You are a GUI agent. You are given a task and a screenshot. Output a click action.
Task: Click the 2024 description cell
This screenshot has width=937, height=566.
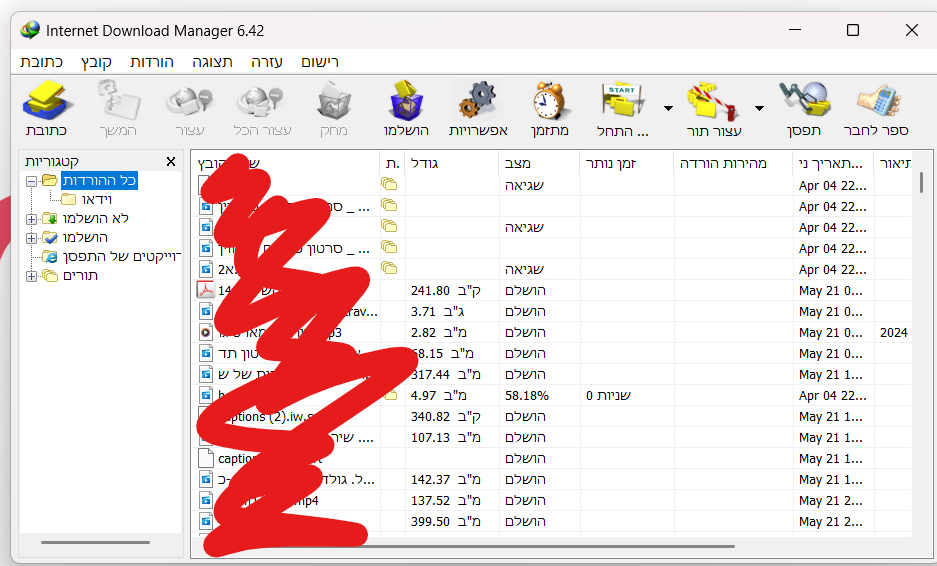893,332
